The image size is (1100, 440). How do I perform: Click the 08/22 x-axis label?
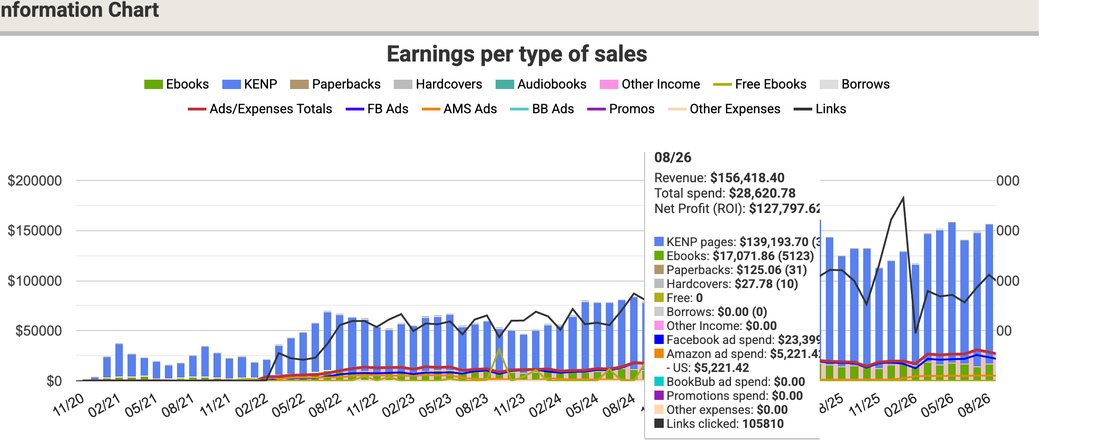point(326,403)
